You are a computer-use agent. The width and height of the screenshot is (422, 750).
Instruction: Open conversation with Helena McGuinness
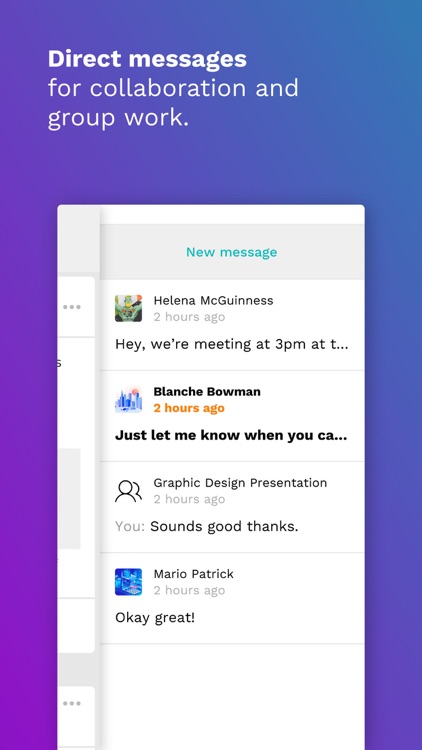tap(232, 325)
